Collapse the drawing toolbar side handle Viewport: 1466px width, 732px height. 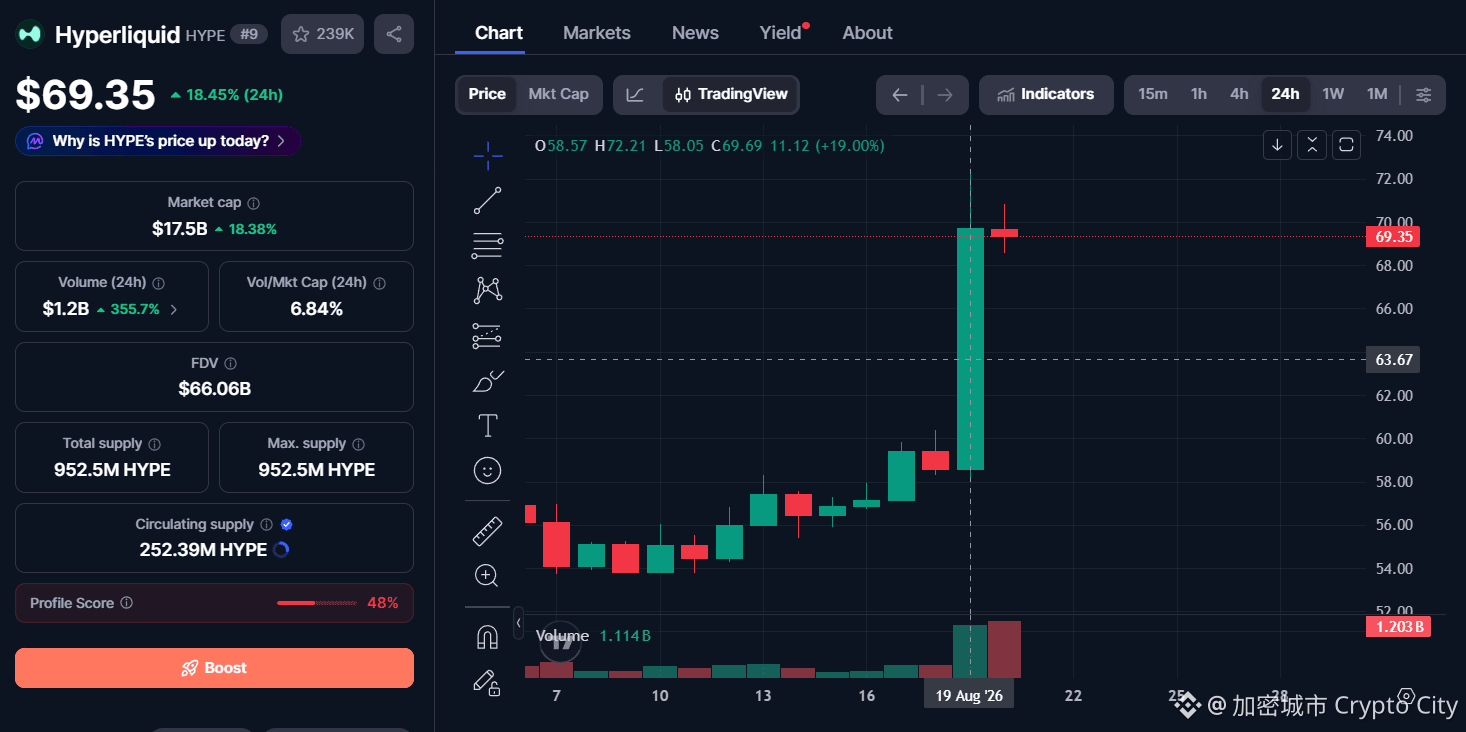pos(518,622)
